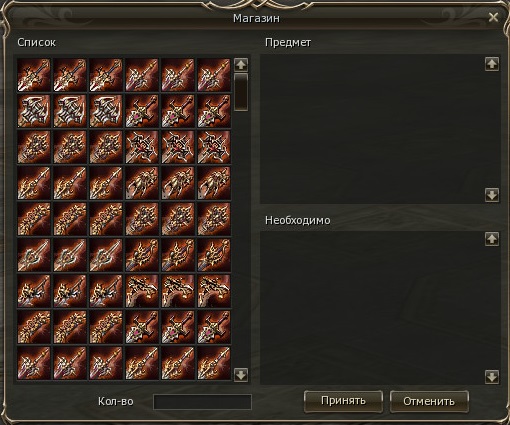Image resolution: width=510 pixels, height=425 pixels.
Task: Select the first bow-shaped weapon in row seven's right half
Action: tap(142, 291)
